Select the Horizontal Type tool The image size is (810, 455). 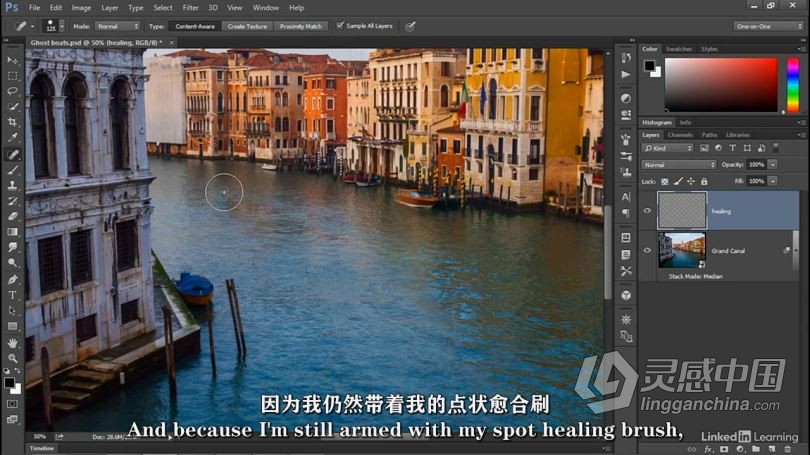click(12, 295)
